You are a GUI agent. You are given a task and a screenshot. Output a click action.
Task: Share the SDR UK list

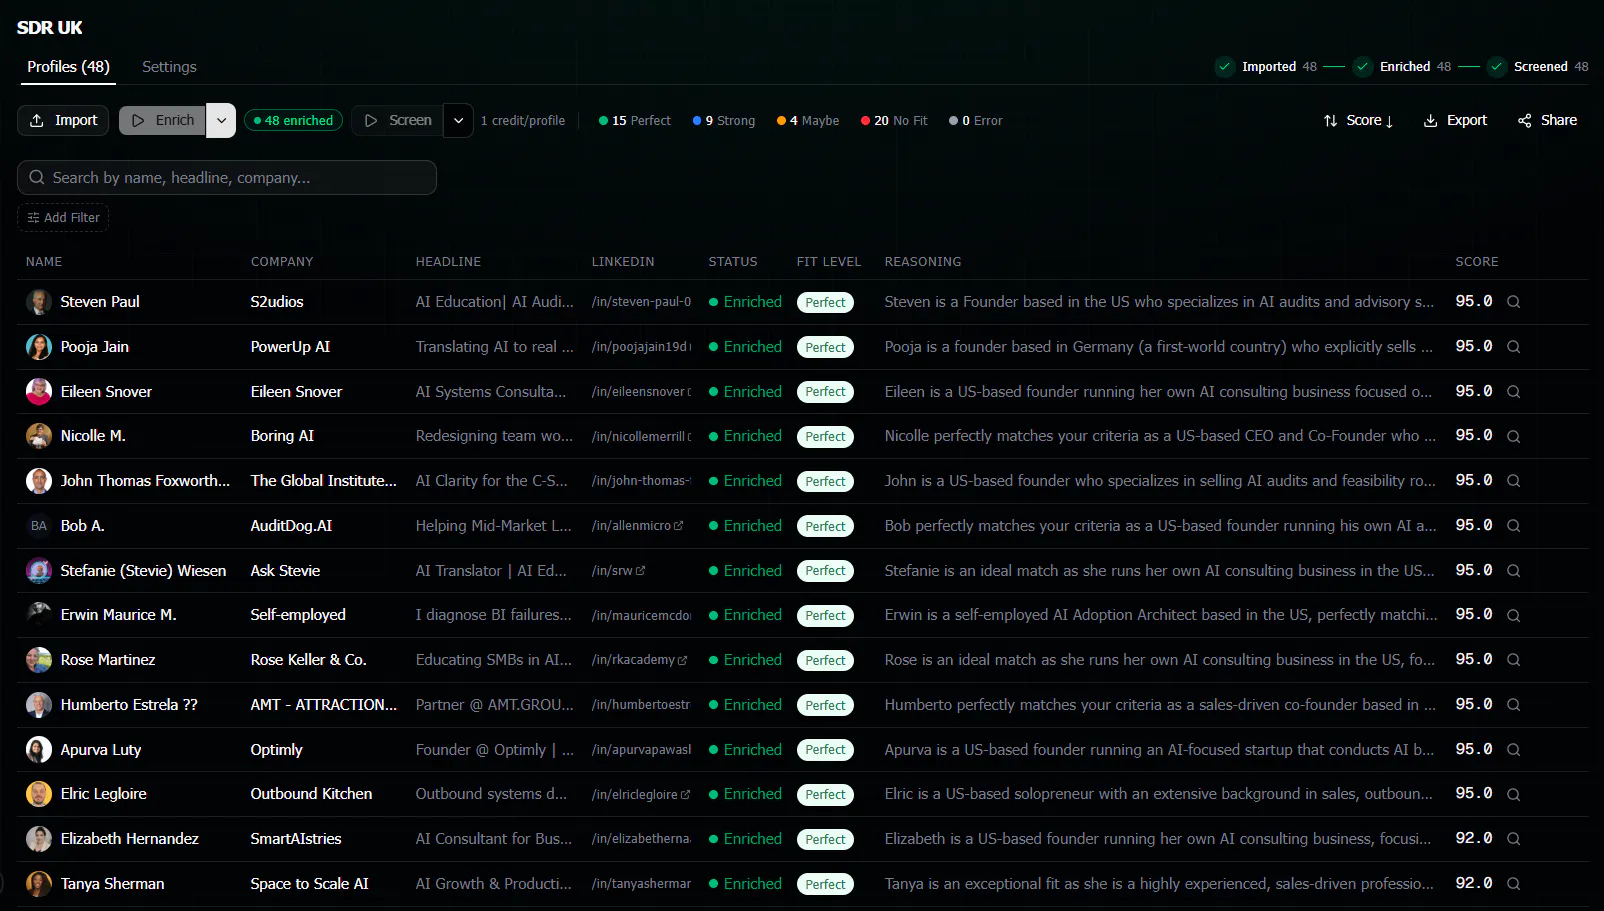coord(1547,120)
